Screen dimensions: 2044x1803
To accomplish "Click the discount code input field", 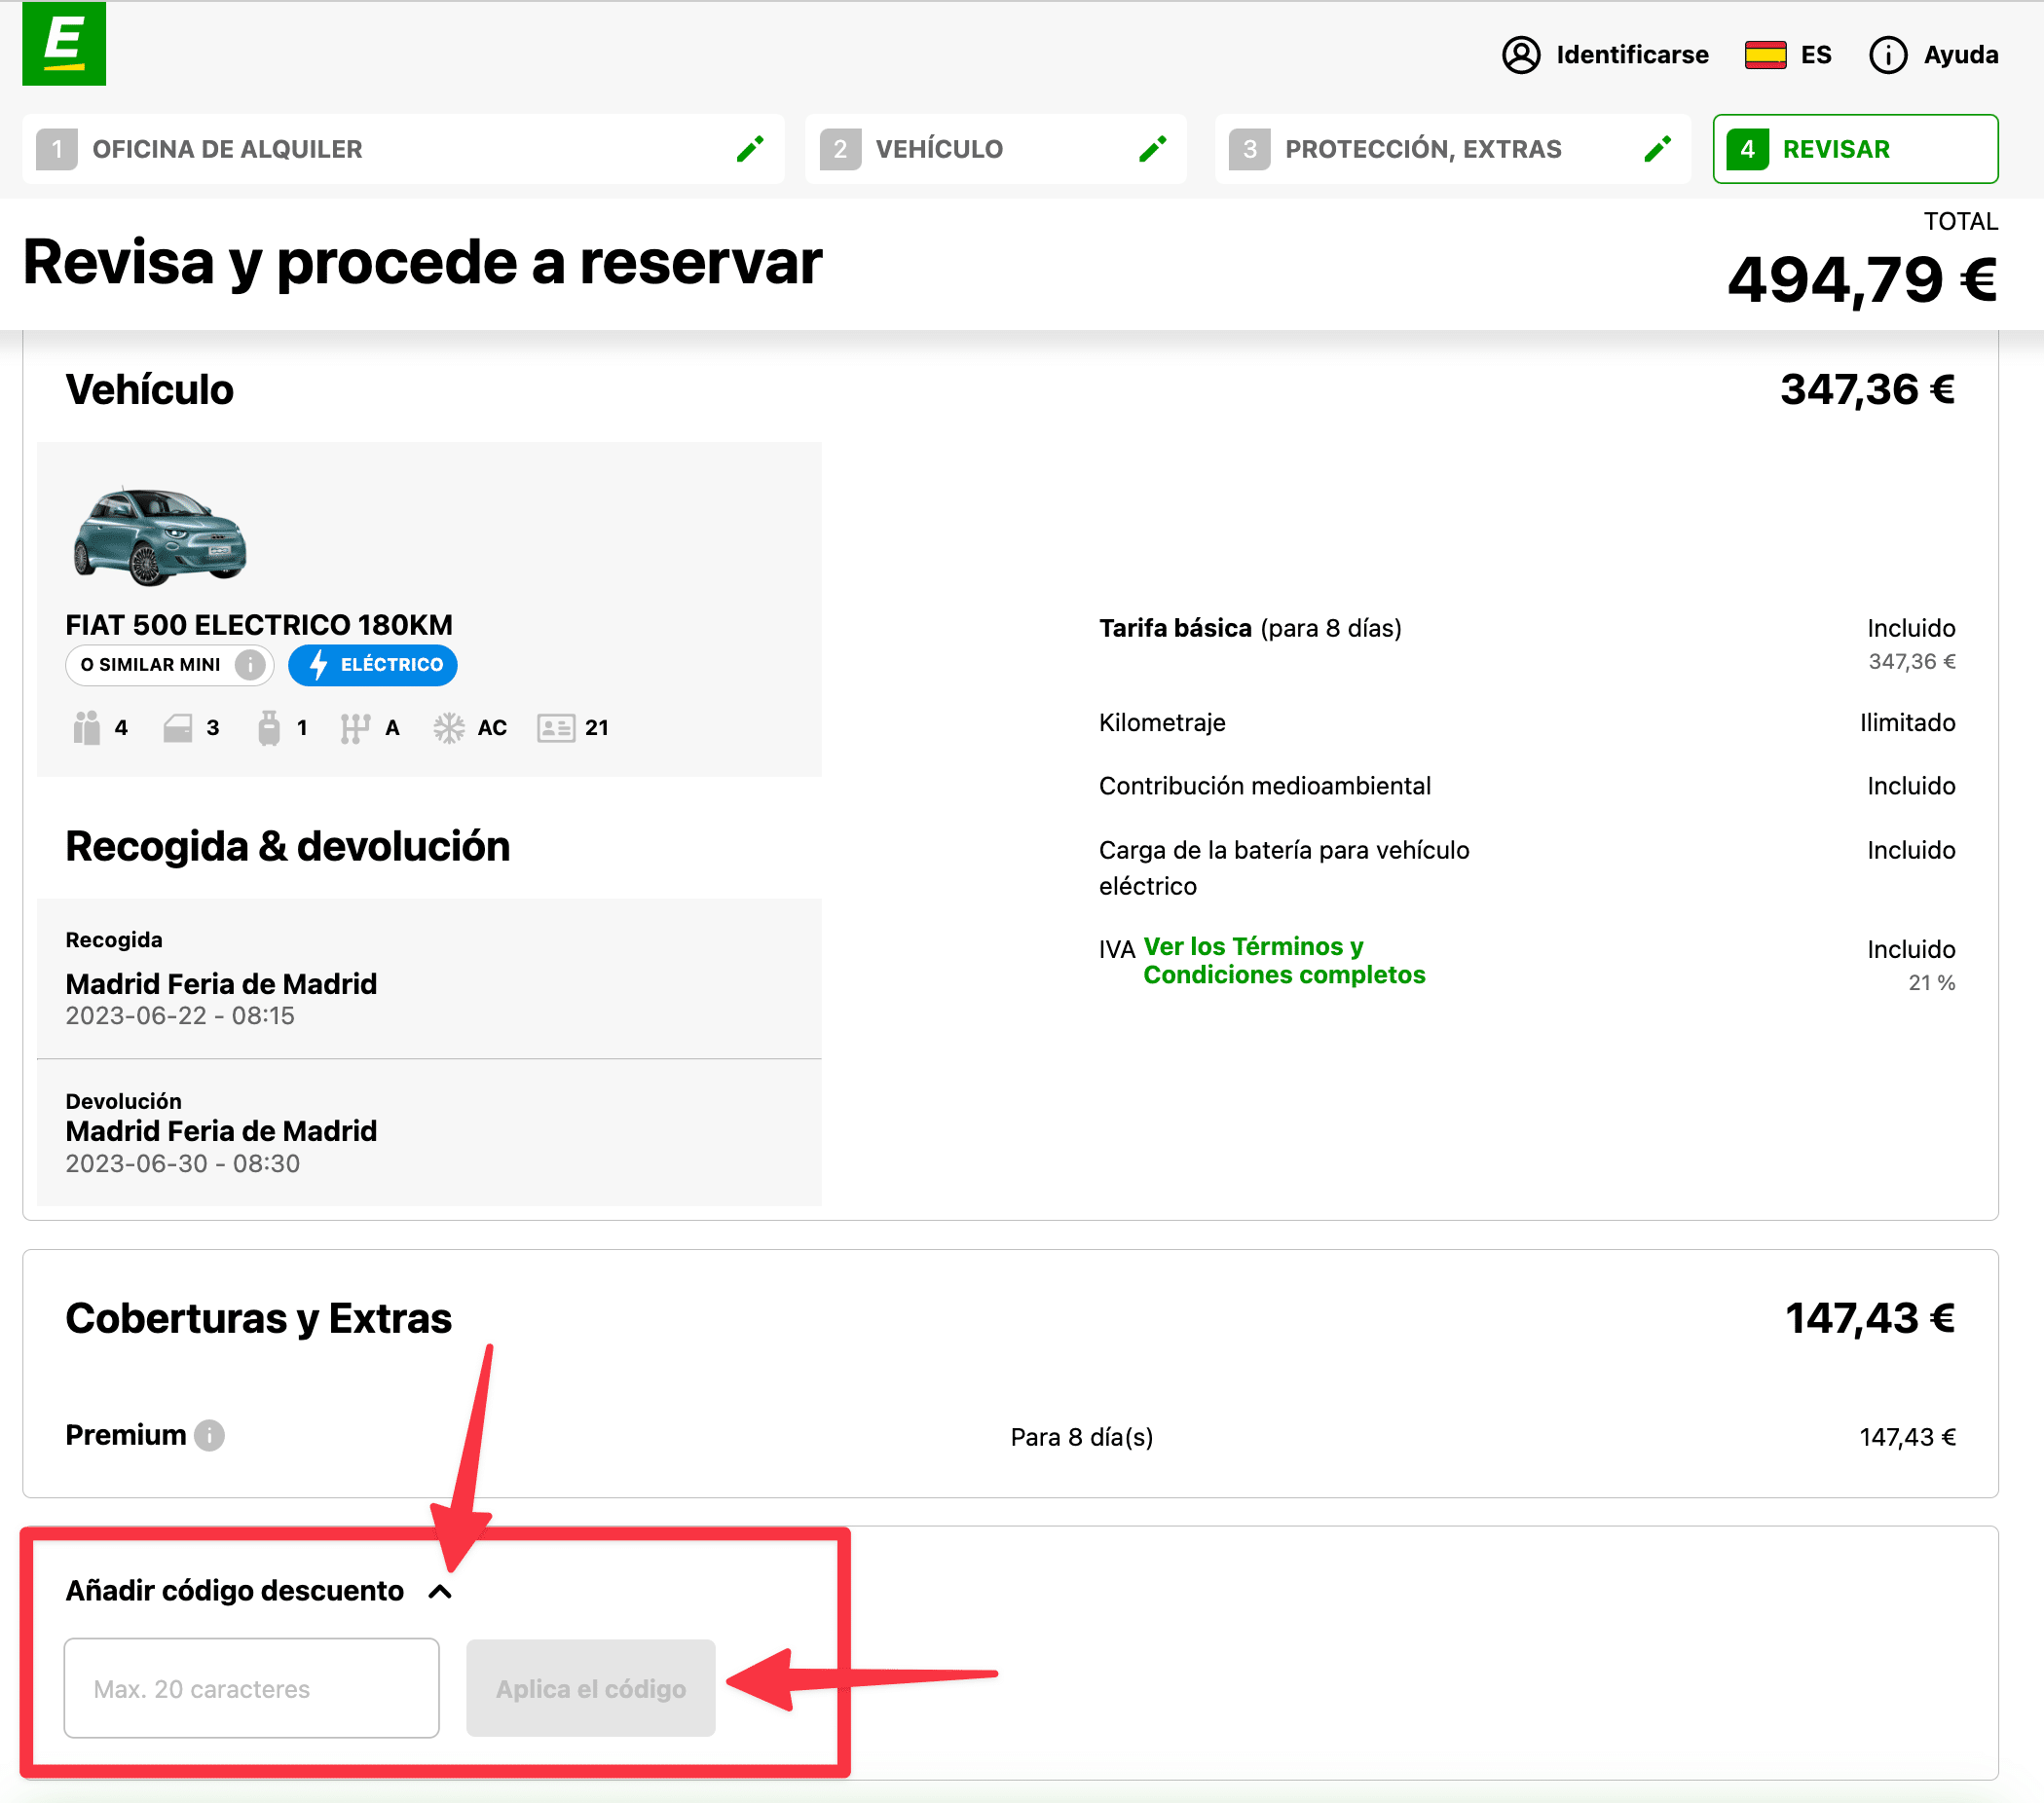I will point(251,1687).
